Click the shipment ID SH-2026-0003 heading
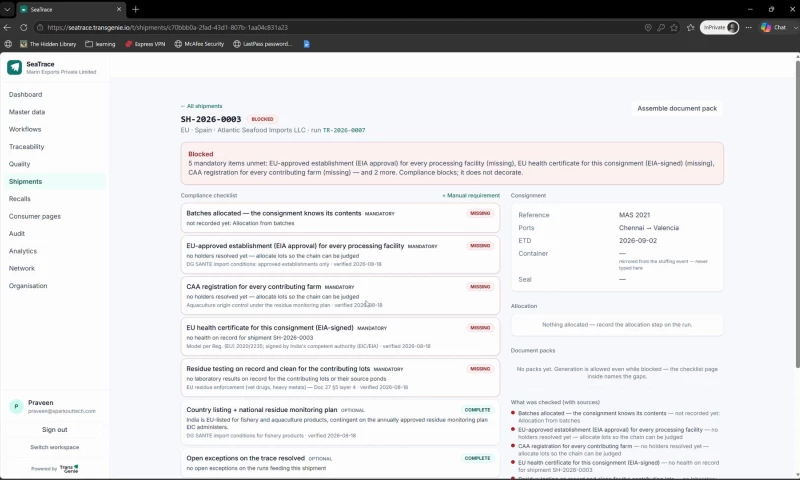The image size is (800, 480). (211, 119)
